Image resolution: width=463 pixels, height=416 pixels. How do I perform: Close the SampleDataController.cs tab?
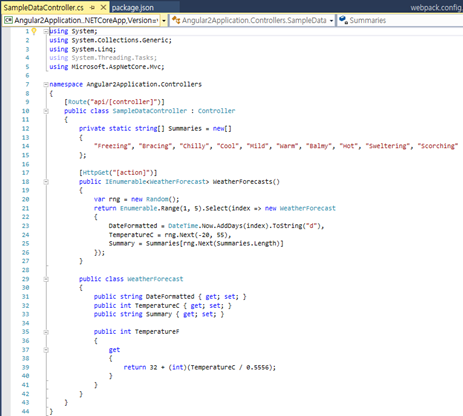[104, 7]
